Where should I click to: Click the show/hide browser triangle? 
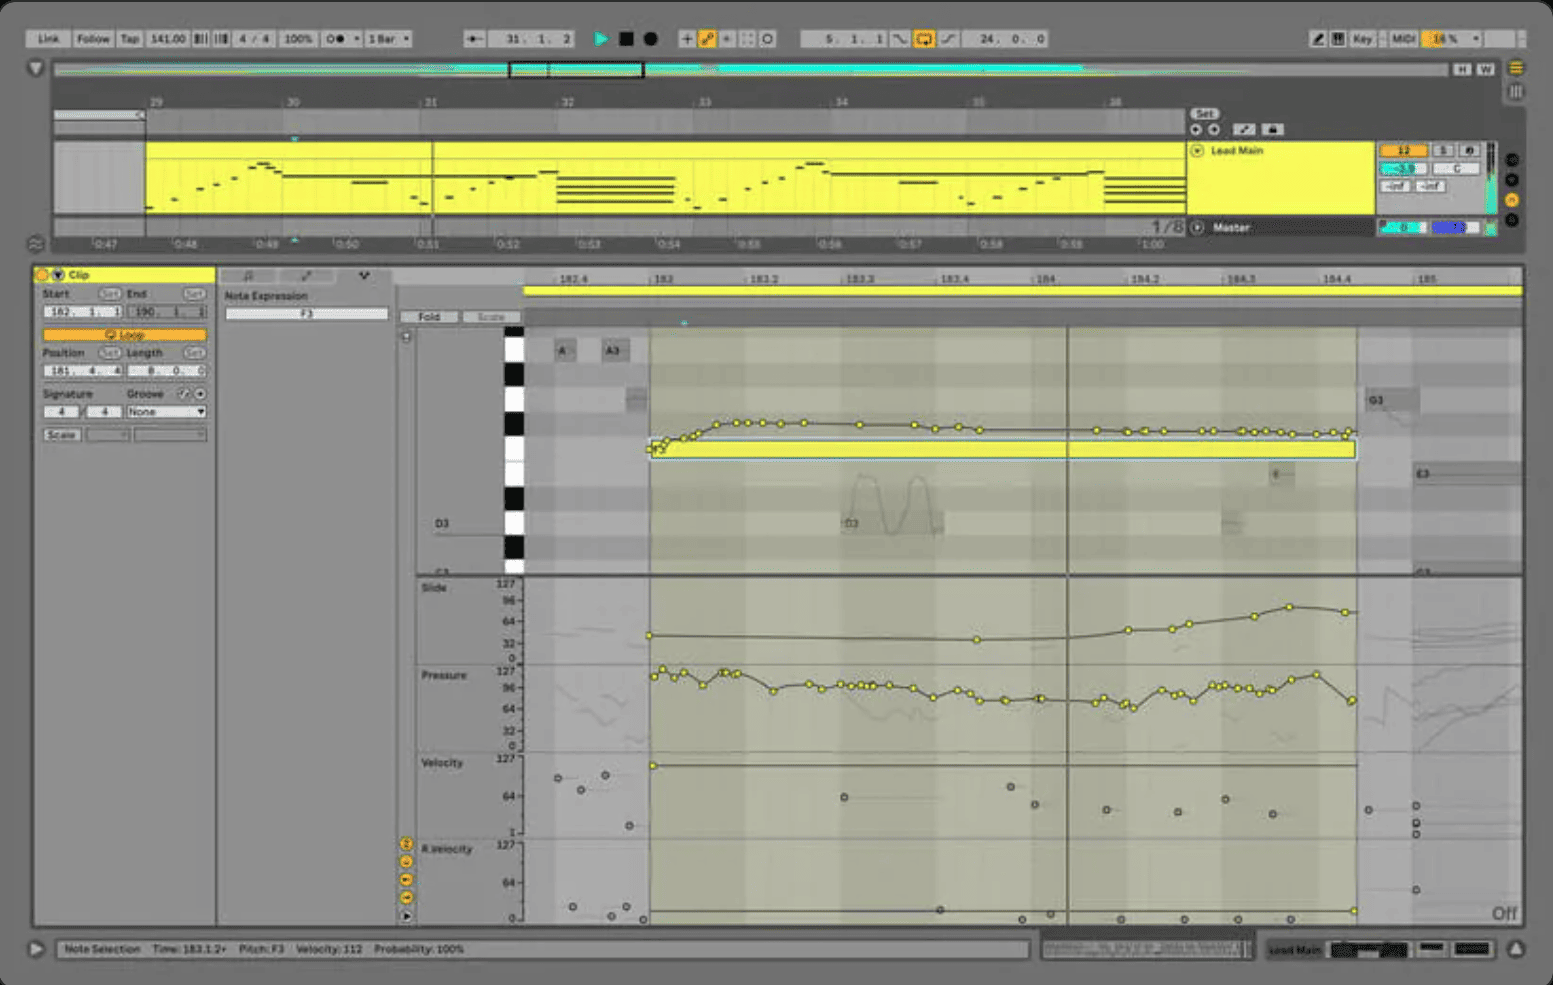point(36,69)
